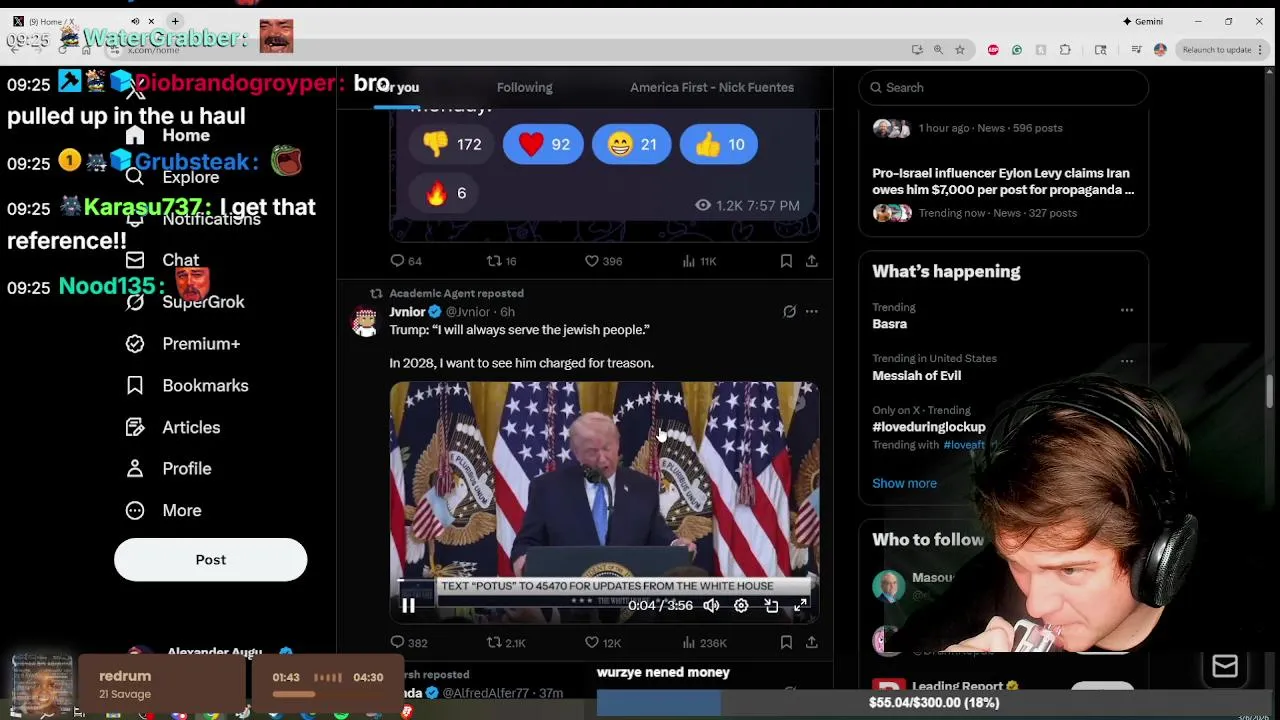
Task: Click the Profile person icon
Action: tap(135, 468)
